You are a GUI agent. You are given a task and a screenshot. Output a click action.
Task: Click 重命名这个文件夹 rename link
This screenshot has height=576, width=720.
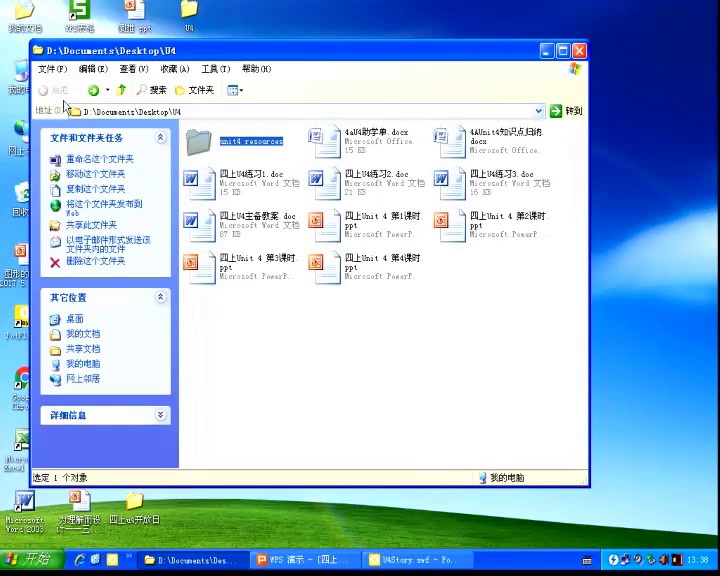tap(99, 159)
